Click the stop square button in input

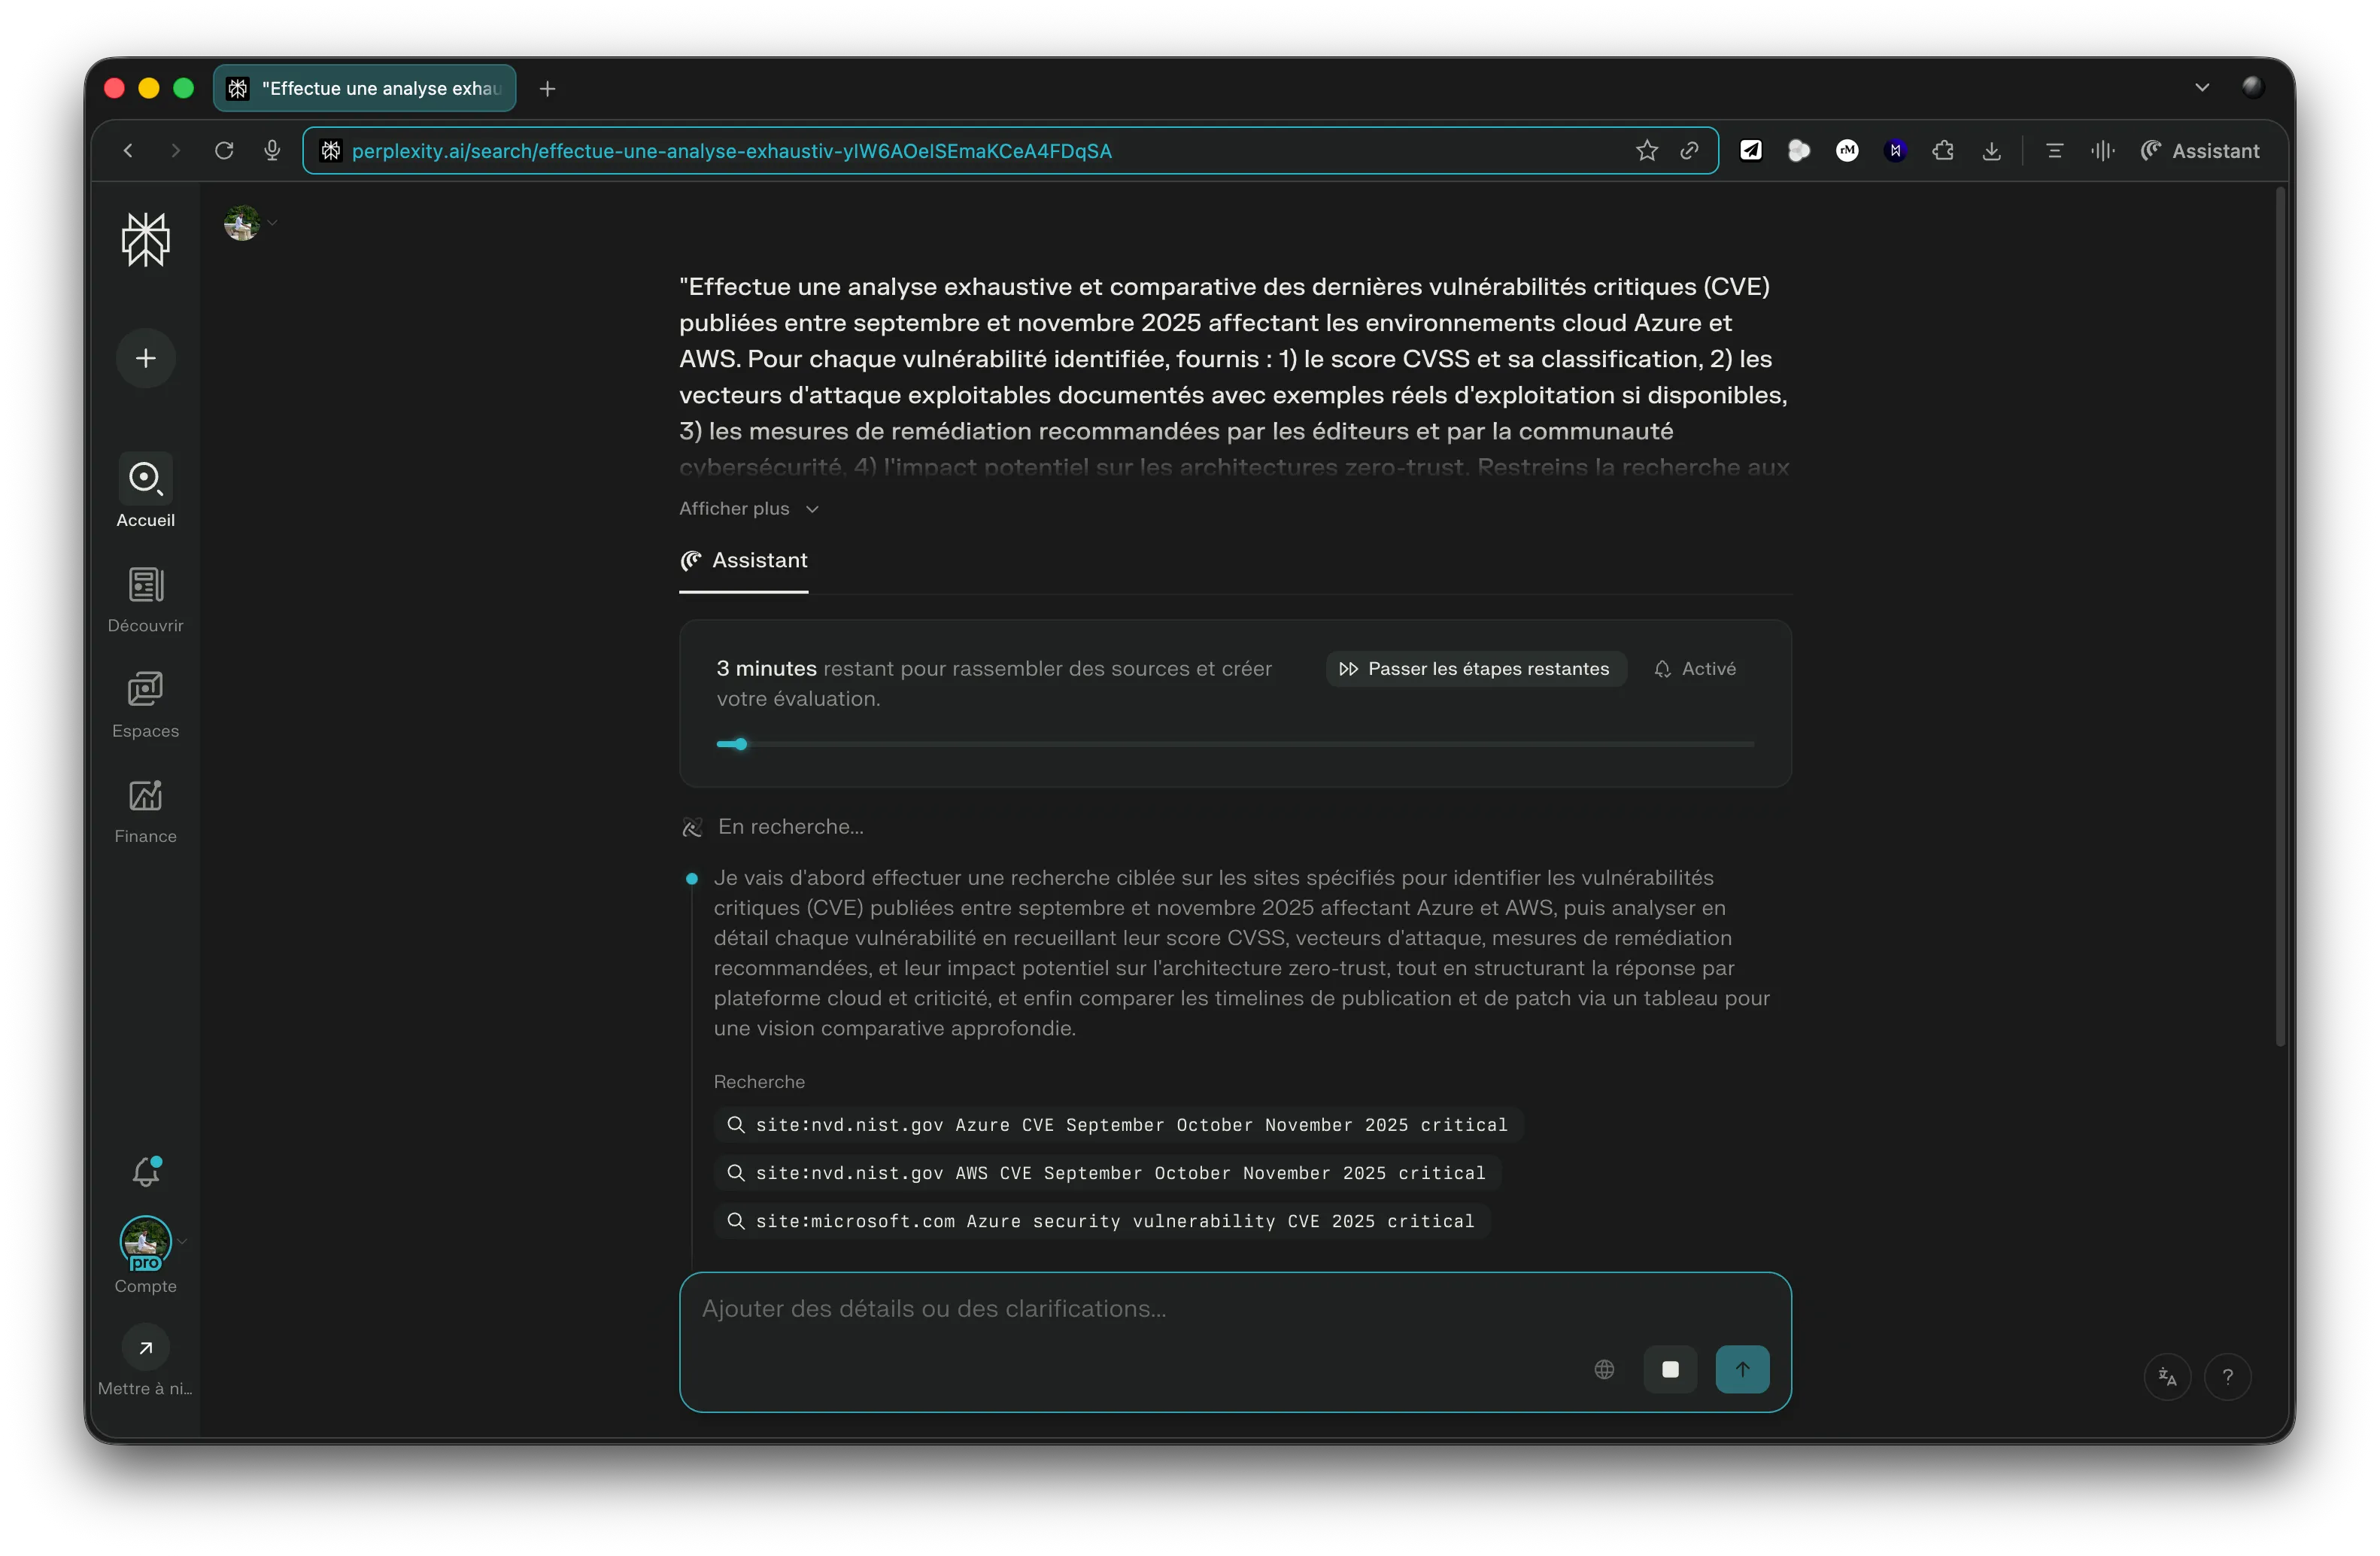coord(1669,1369)
